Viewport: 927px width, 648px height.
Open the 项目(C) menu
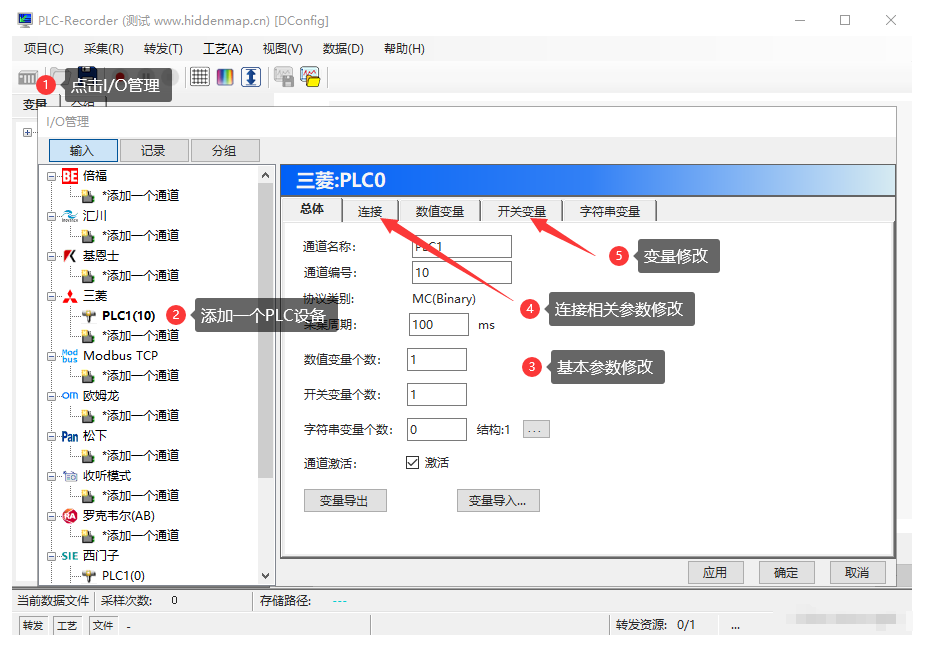tap(44, 48)
